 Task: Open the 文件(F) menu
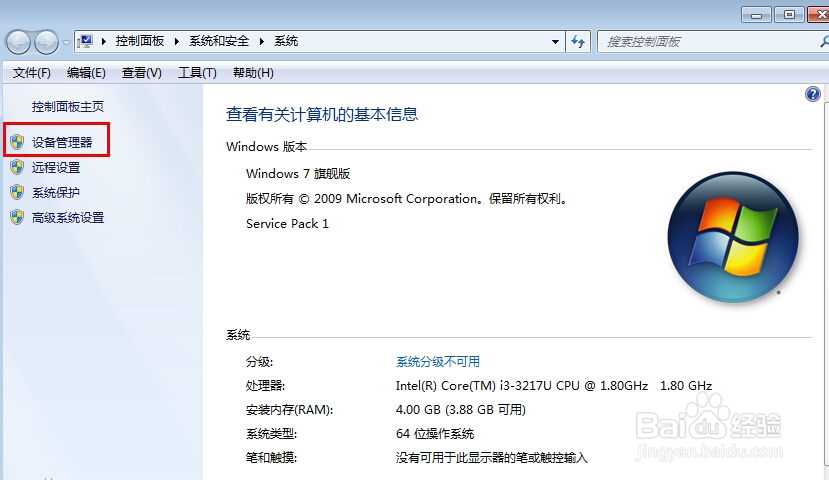[x=32, y=73]
